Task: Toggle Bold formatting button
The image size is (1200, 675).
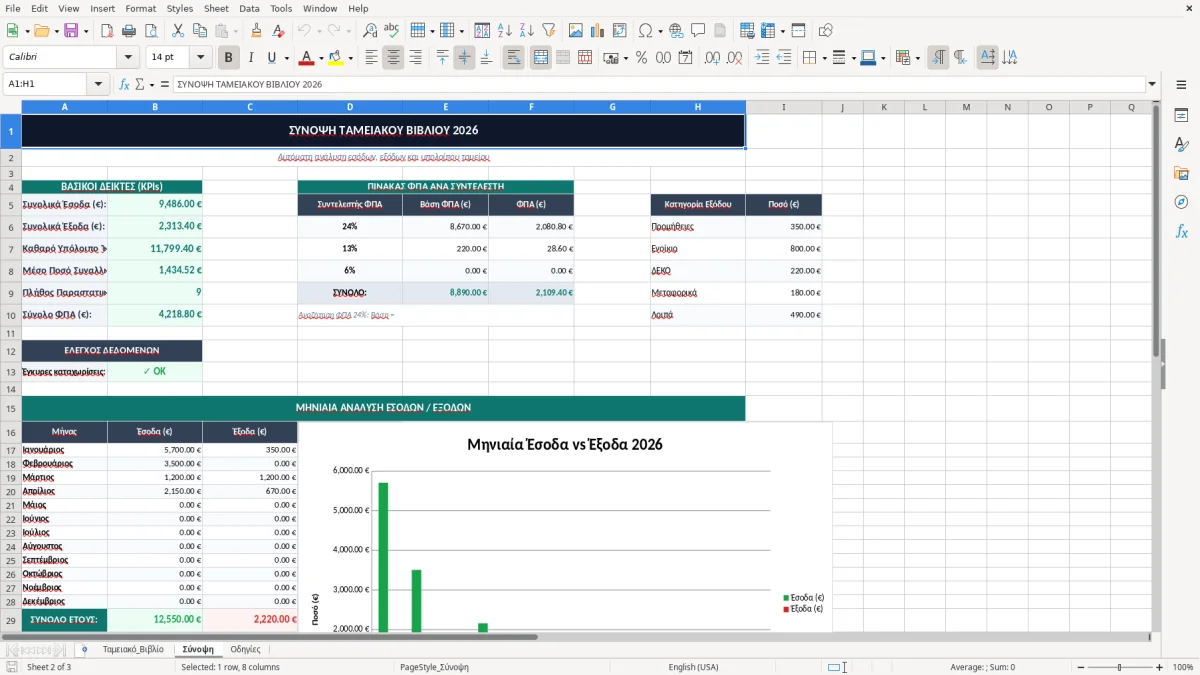Action: pyautogui.click(x=228, y=58)
